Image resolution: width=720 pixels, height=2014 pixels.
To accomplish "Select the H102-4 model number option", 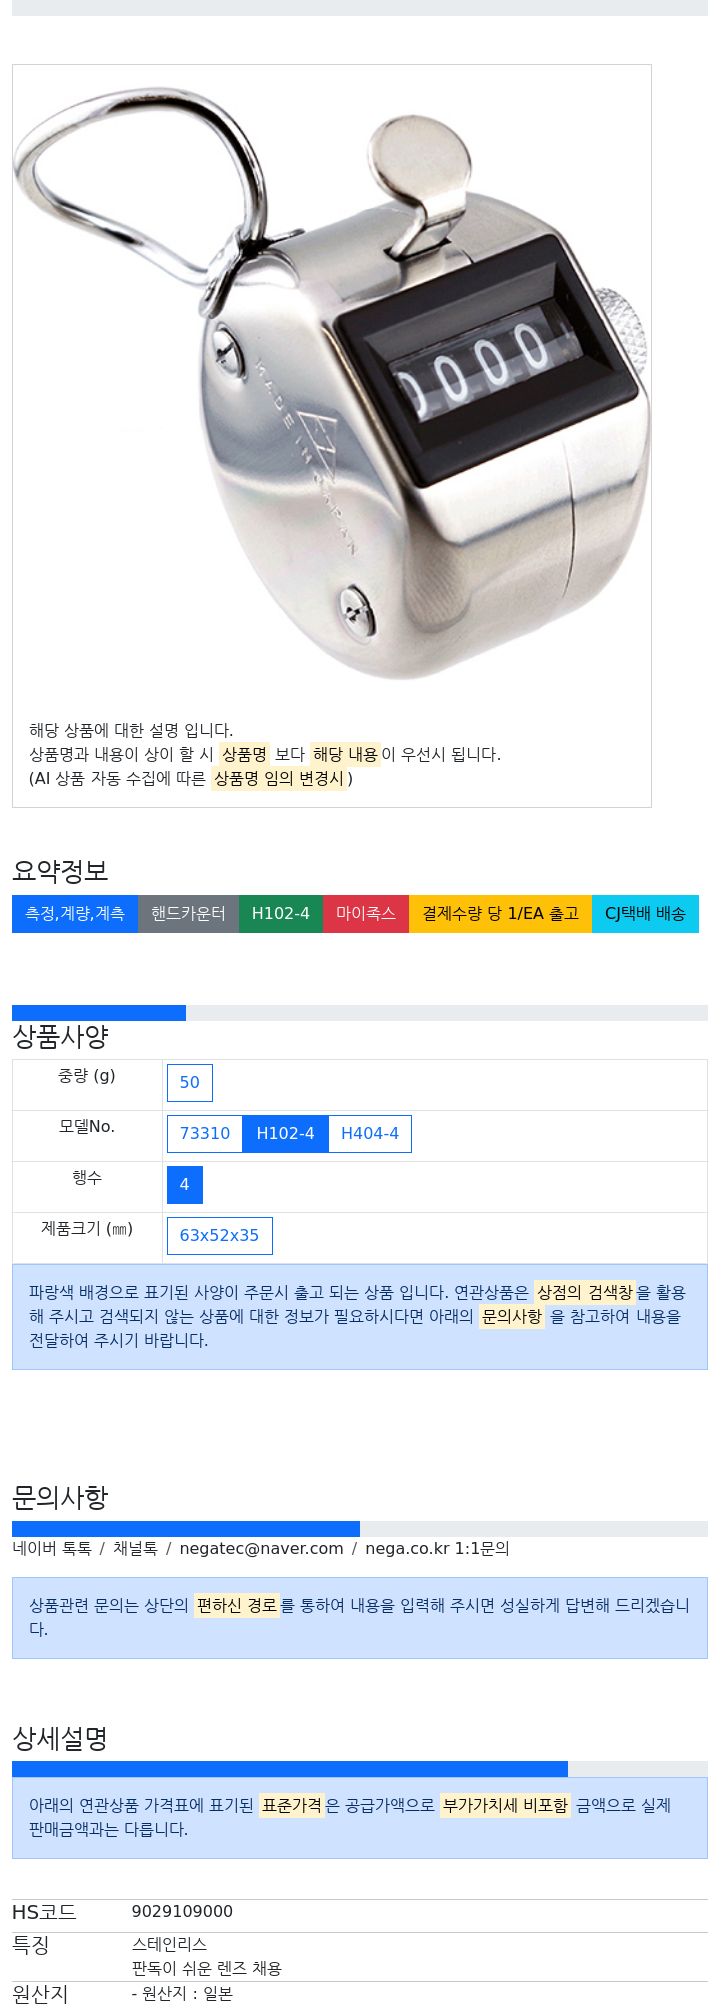I will (x=285, y=1133).
